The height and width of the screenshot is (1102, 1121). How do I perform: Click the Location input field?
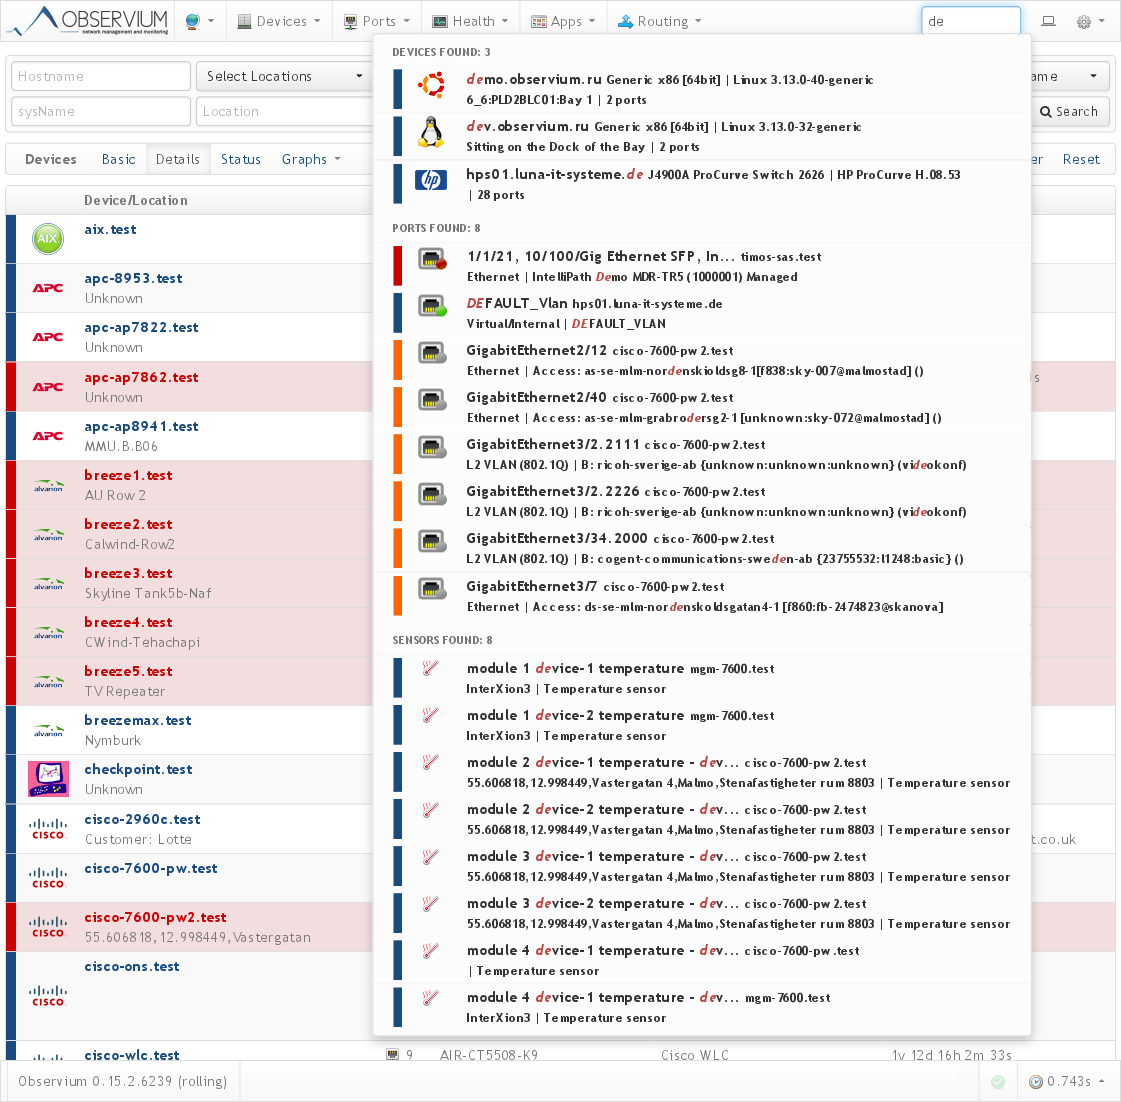(x=285, y=112)
